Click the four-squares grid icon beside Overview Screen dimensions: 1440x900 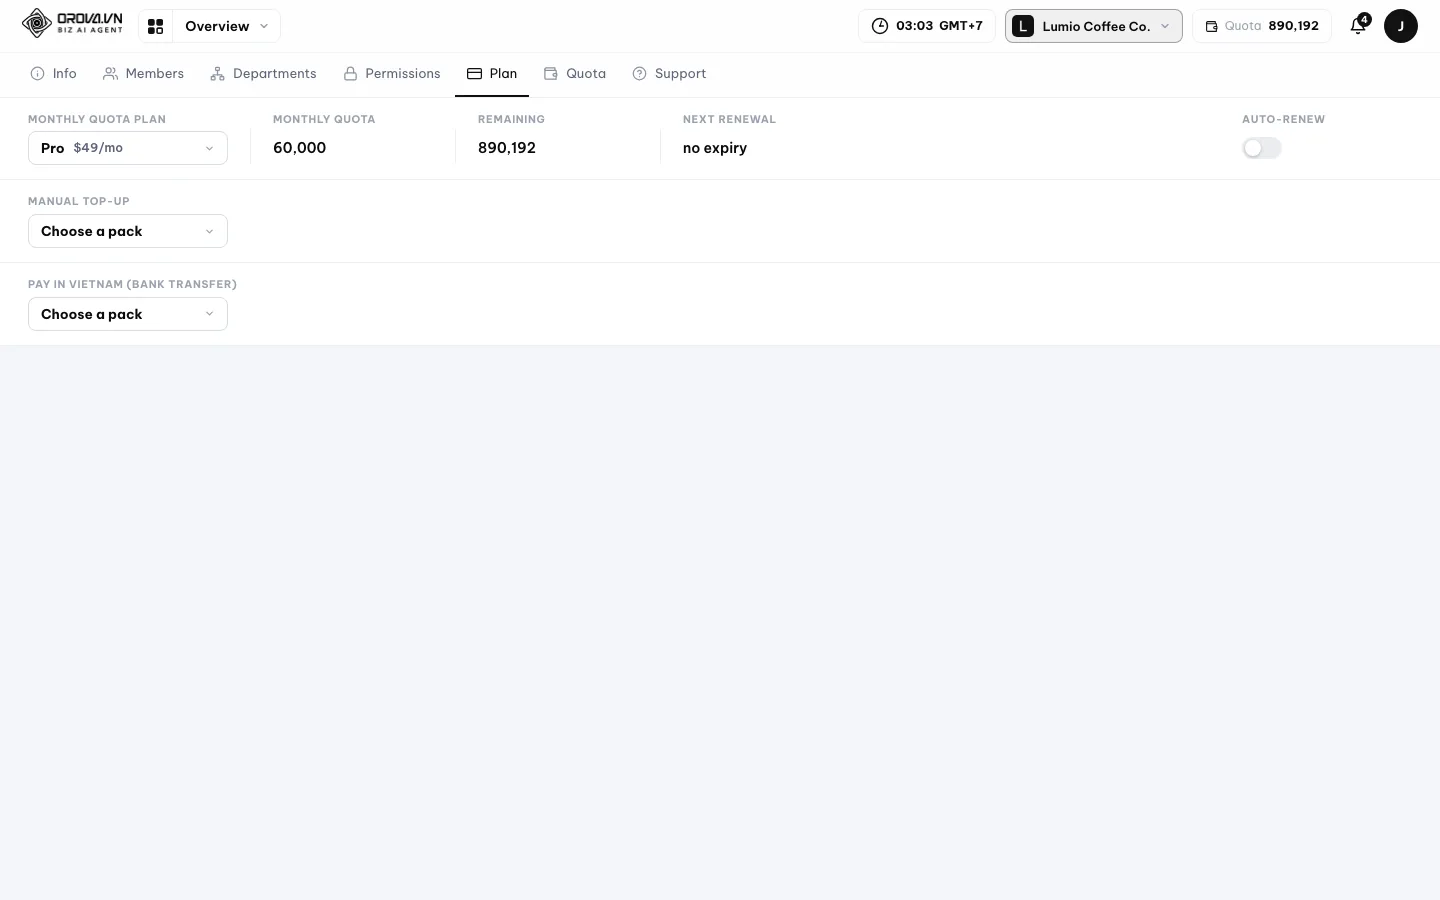pos(155,26)
